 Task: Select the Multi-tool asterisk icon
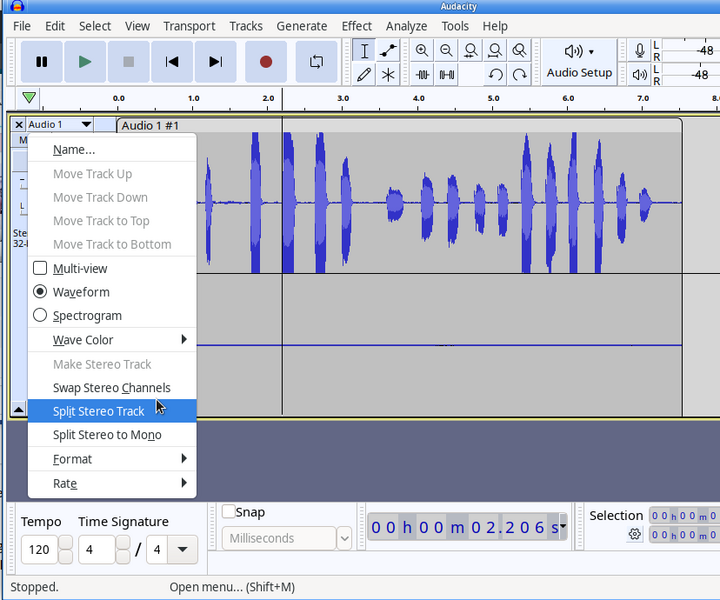[x=388, y=74]
